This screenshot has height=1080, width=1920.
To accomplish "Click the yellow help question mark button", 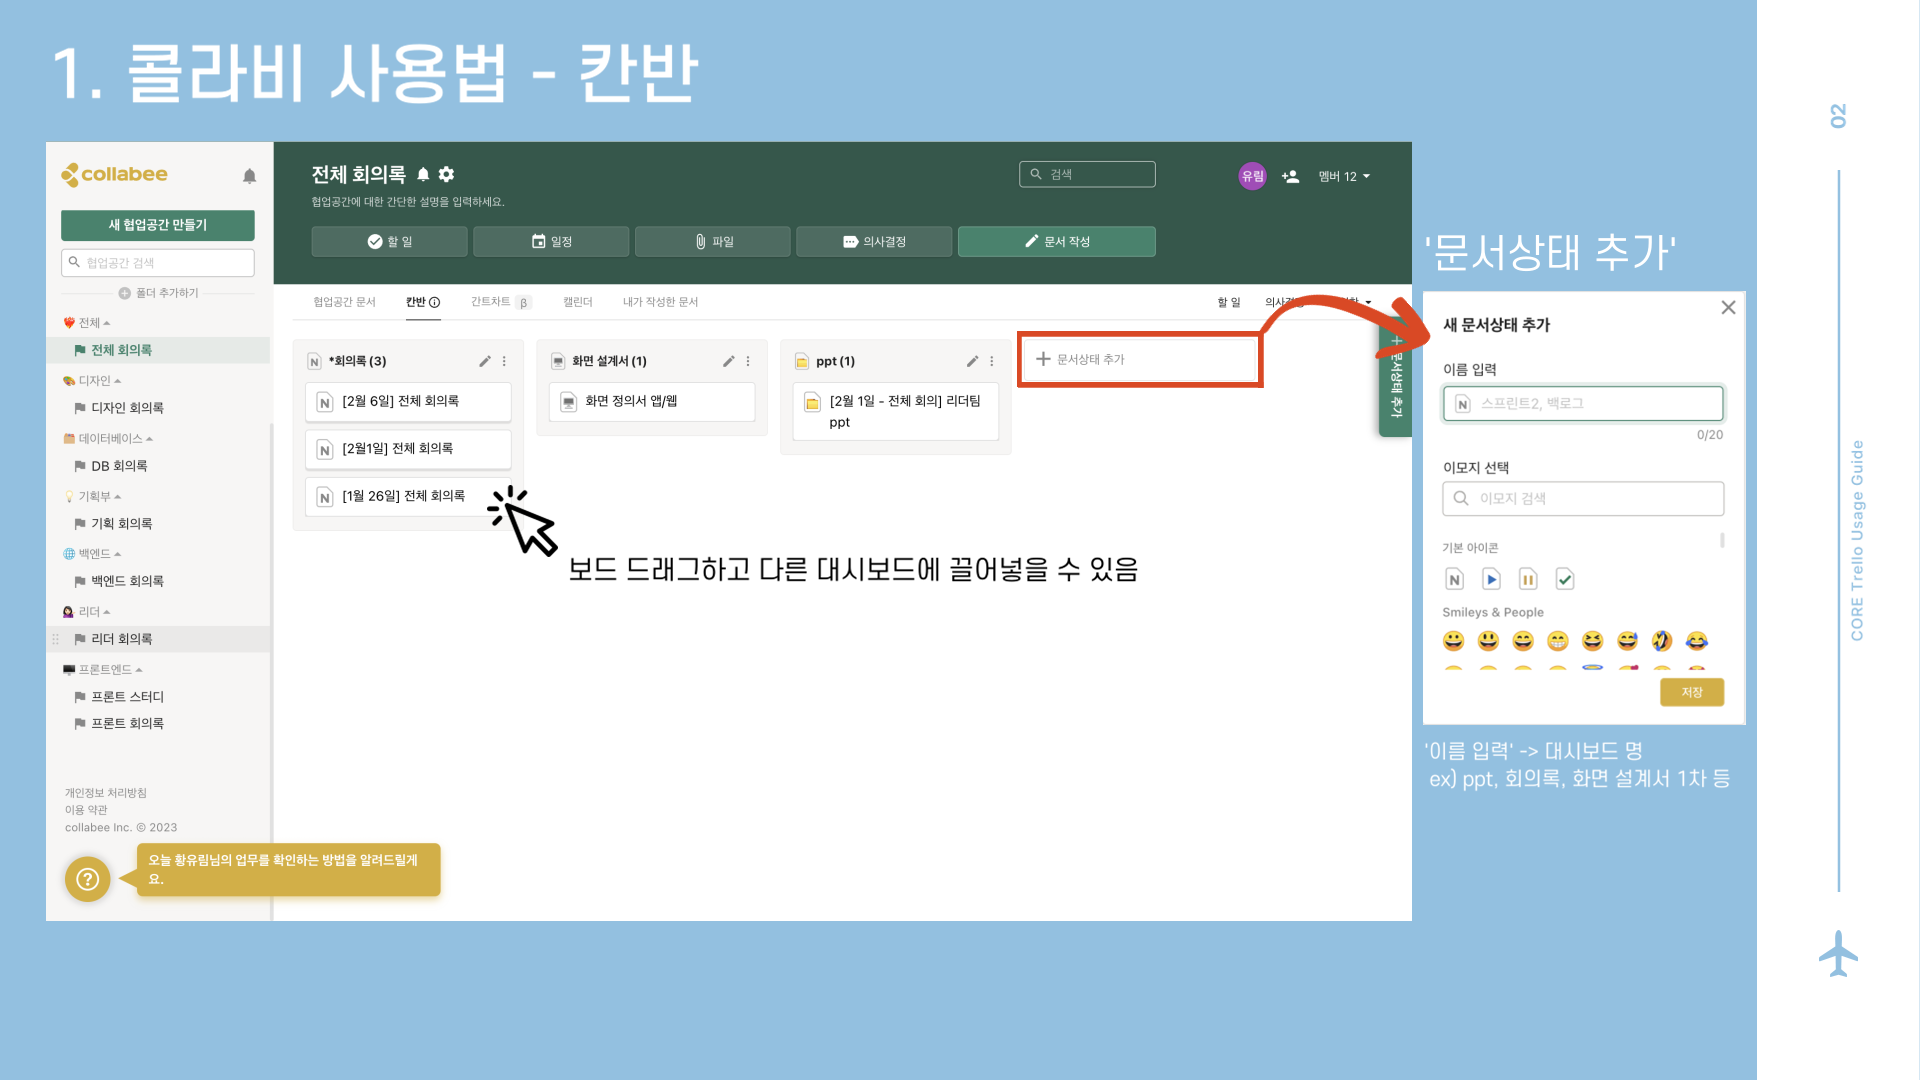I will tap(88, 879).
